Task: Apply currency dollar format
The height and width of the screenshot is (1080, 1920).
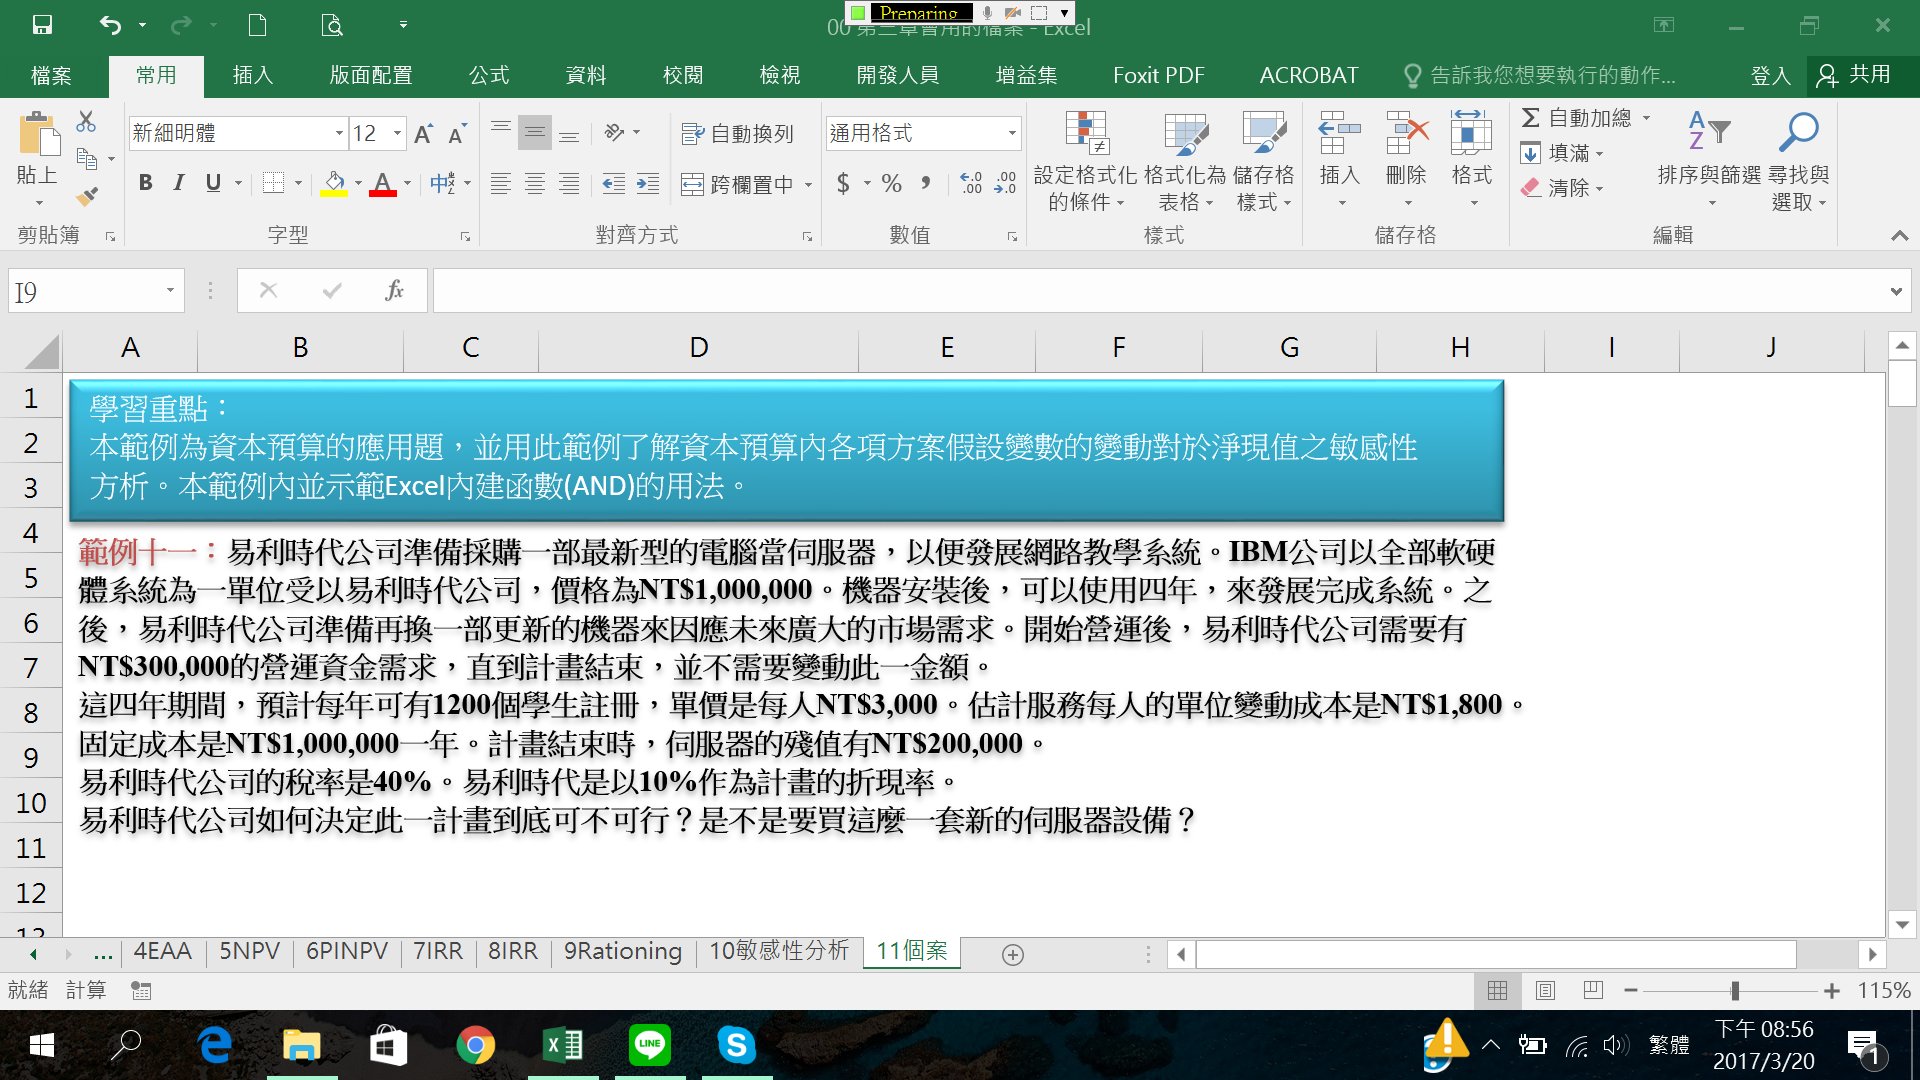Action: [843, 183]
